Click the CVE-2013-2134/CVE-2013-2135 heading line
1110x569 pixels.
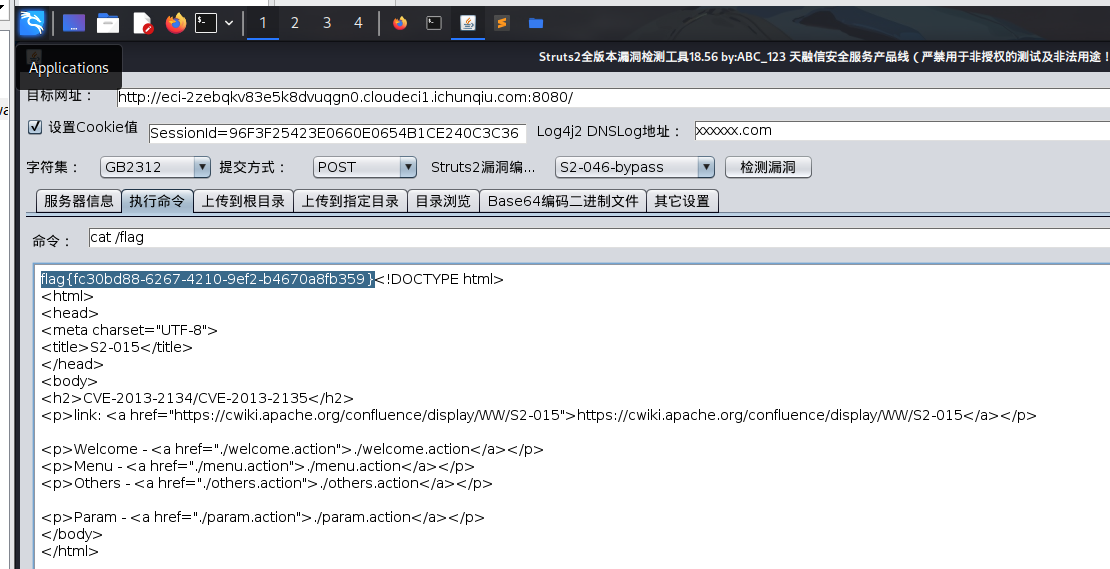tap(198, 398)
